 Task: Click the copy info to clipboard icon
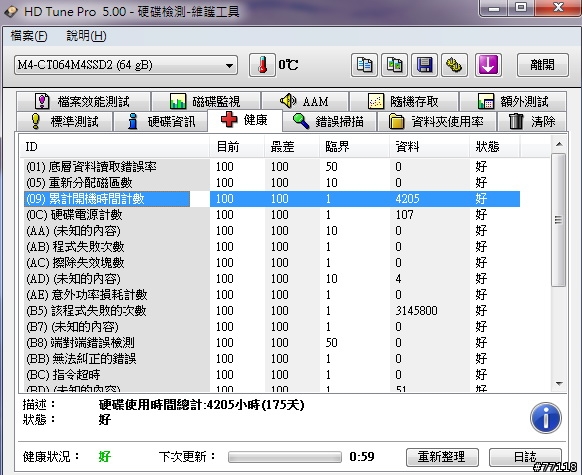point(364,65)
